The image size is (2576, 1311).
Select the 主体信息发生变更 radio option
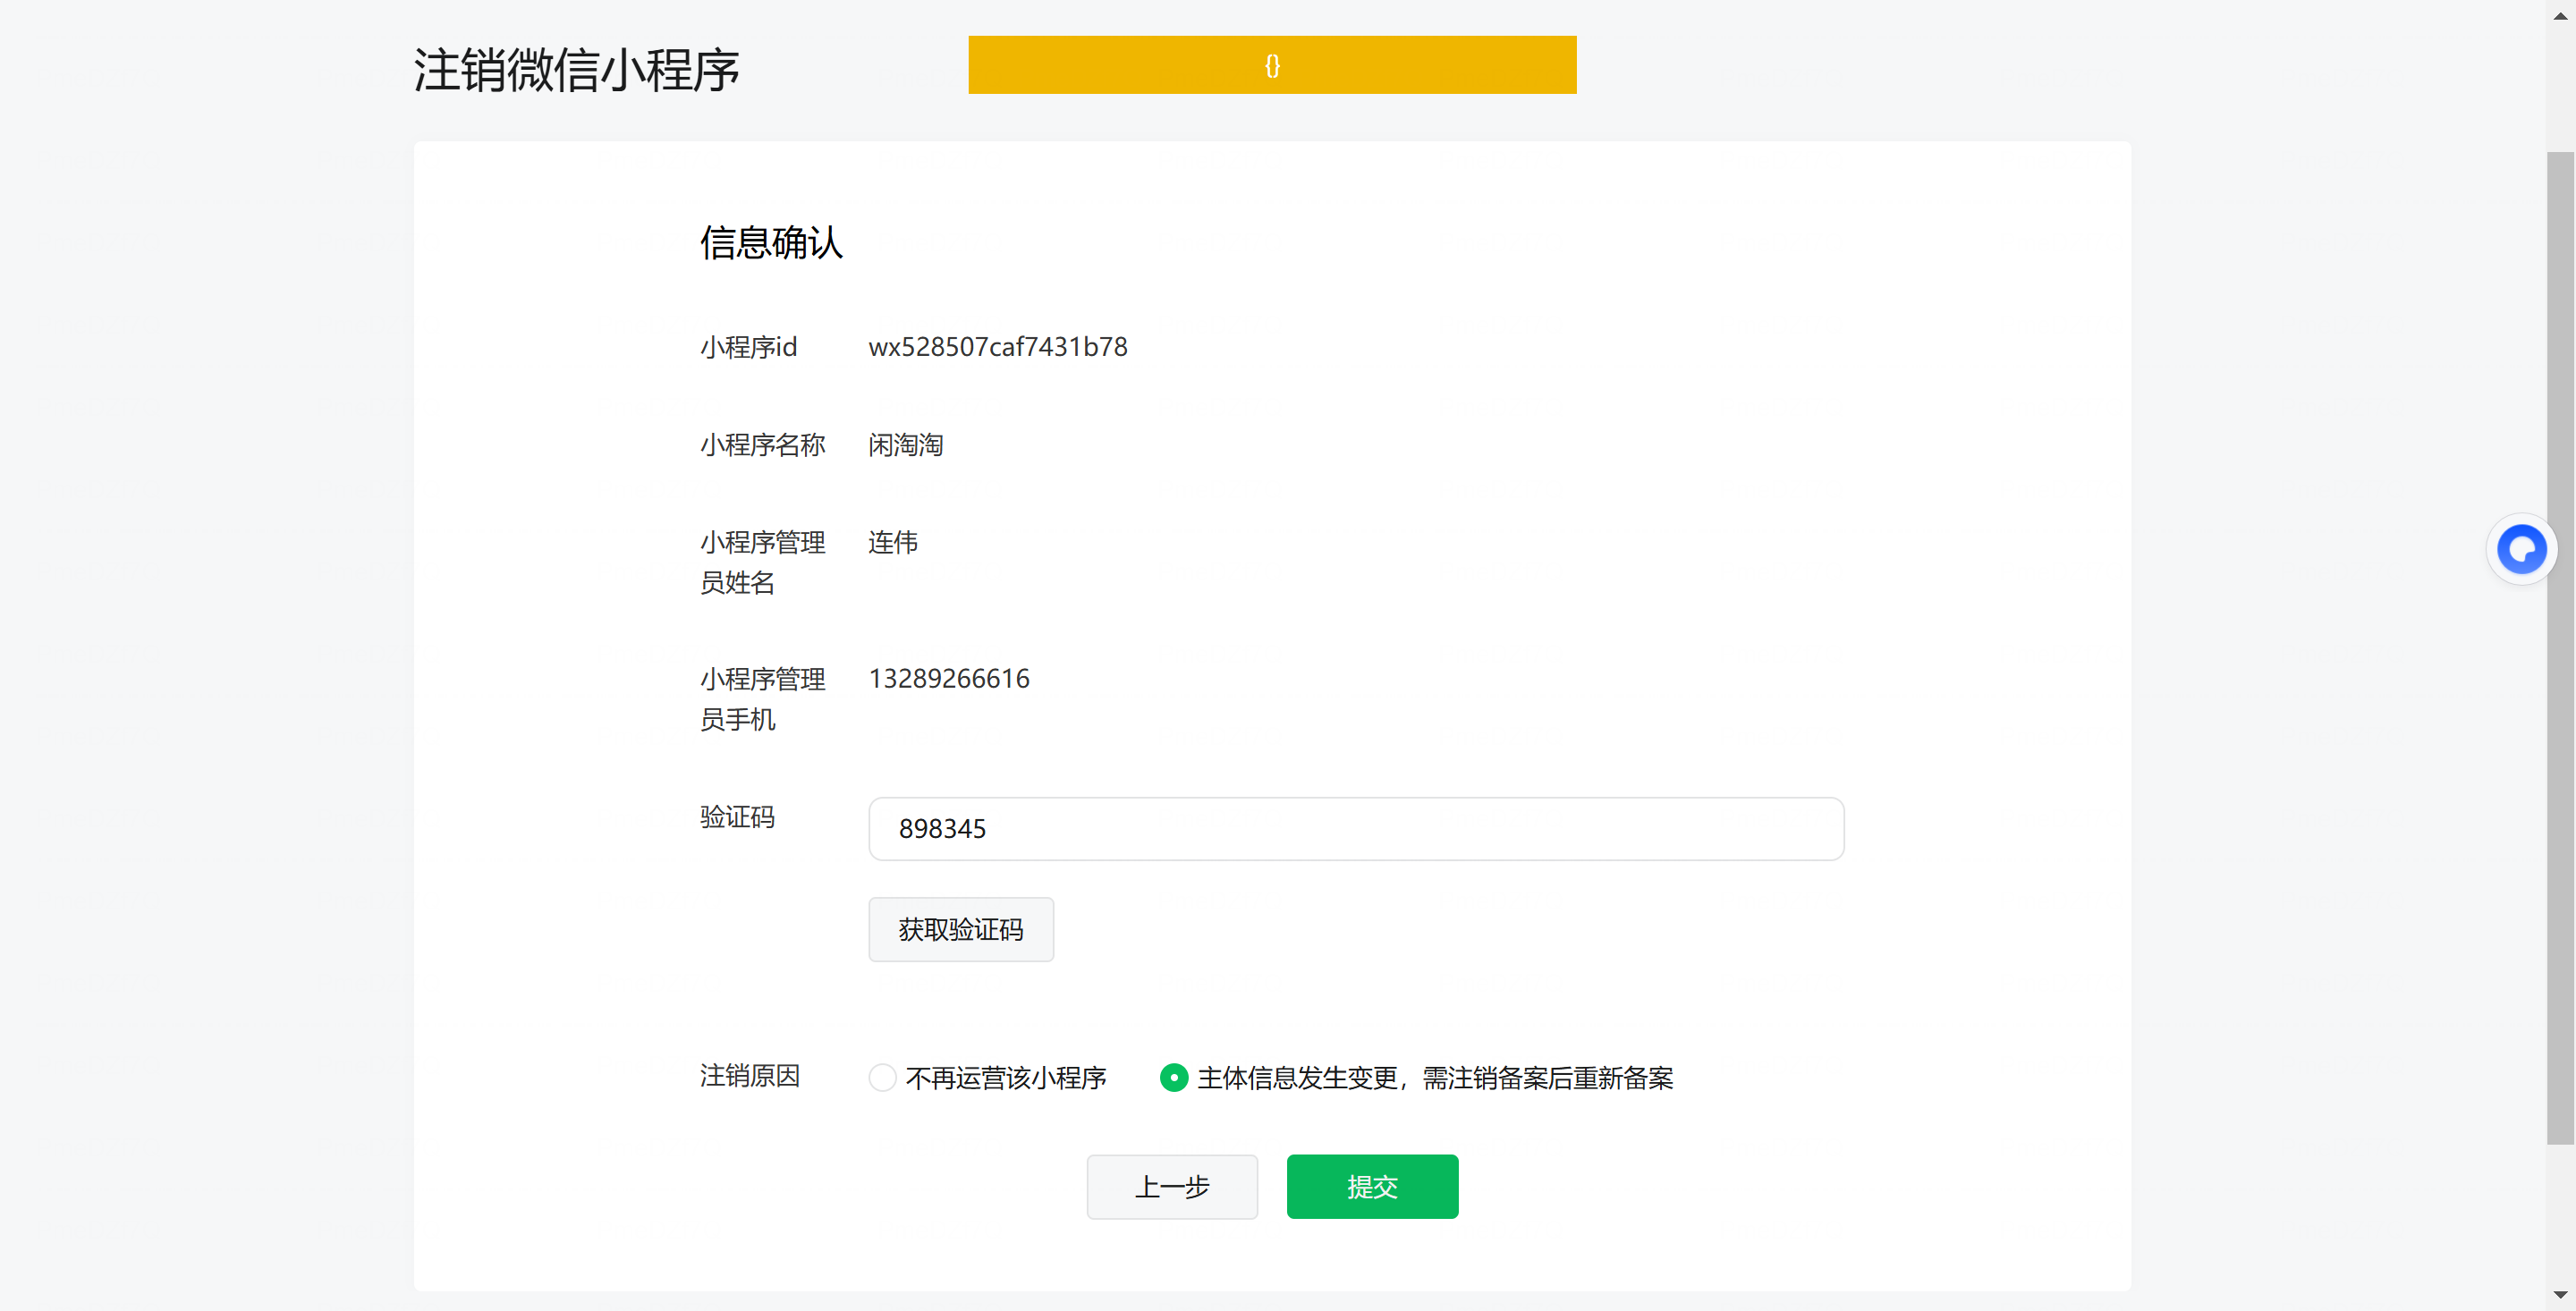(1174, 1078)
